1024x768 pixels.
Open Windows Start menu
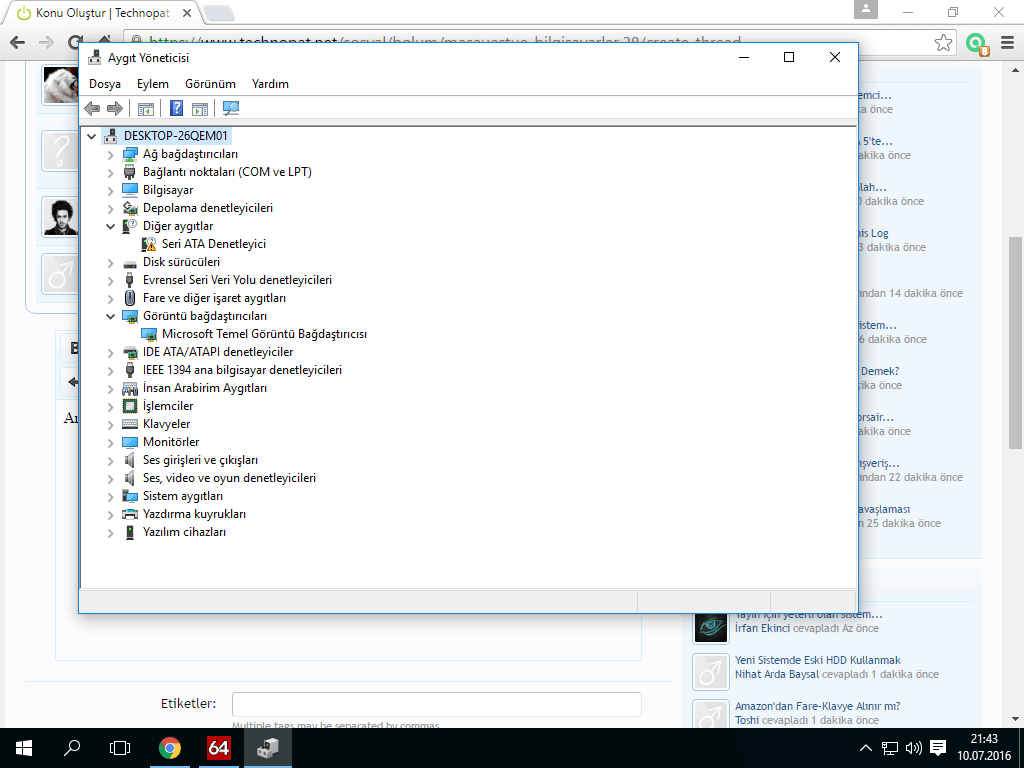tap(24, 748)
